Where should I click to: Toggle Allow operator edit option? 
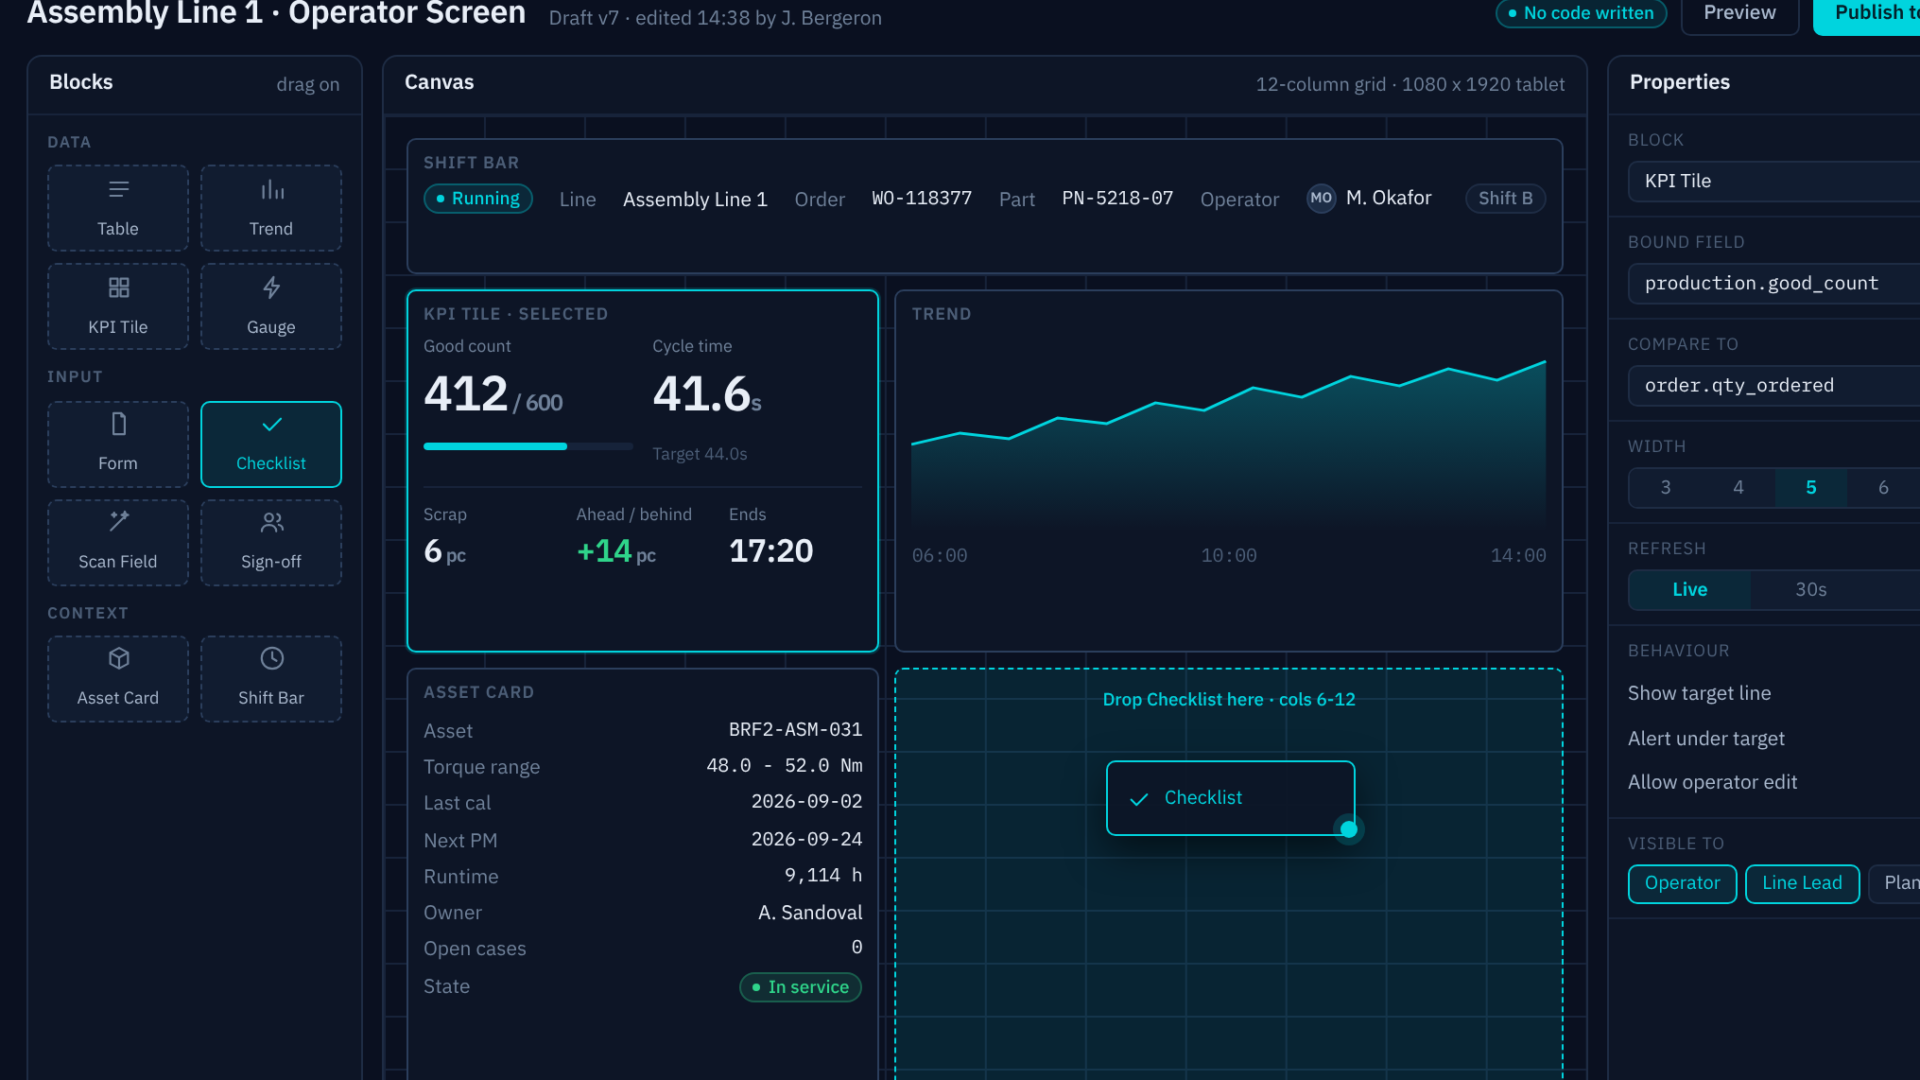tap(1712, 782)
